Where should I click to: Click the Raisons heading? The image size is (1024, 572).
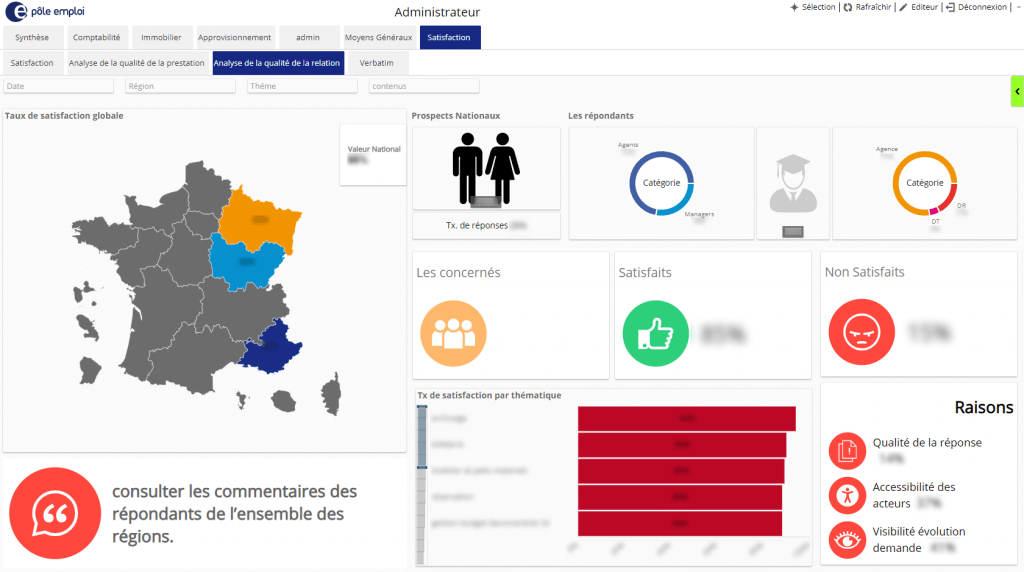coord(984,407)
